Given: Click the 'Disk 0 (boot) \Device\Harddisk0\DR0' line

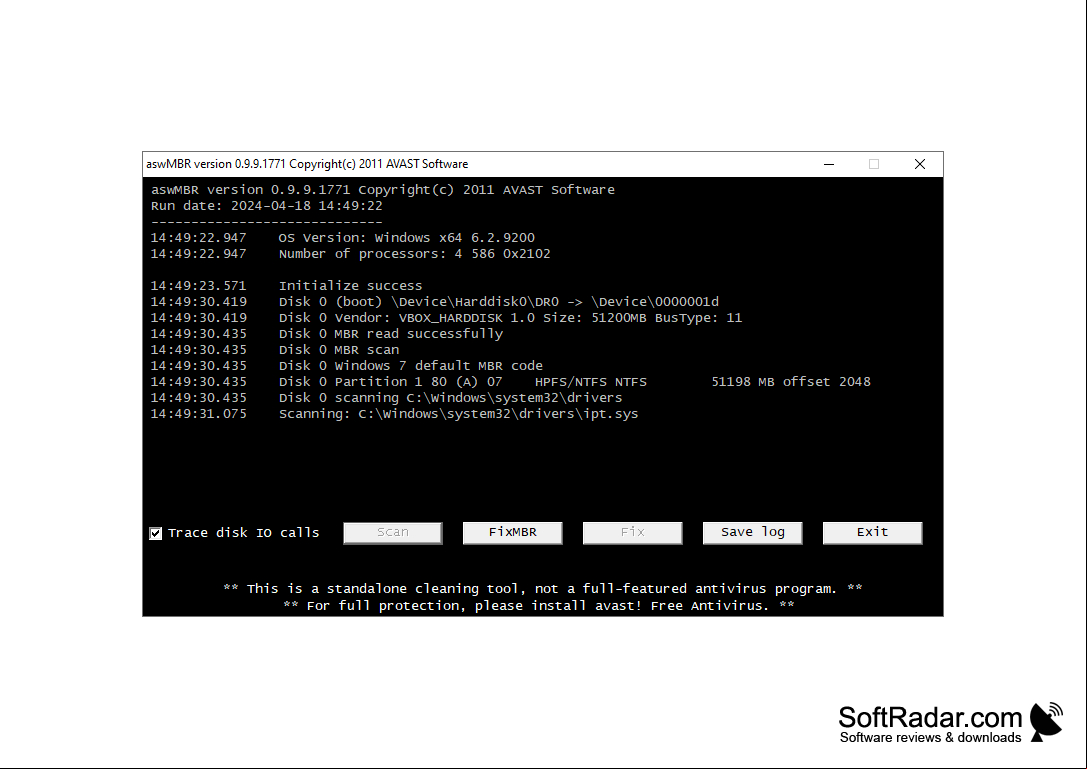Looking at the screenshot, I should click(x=435, y=302).
